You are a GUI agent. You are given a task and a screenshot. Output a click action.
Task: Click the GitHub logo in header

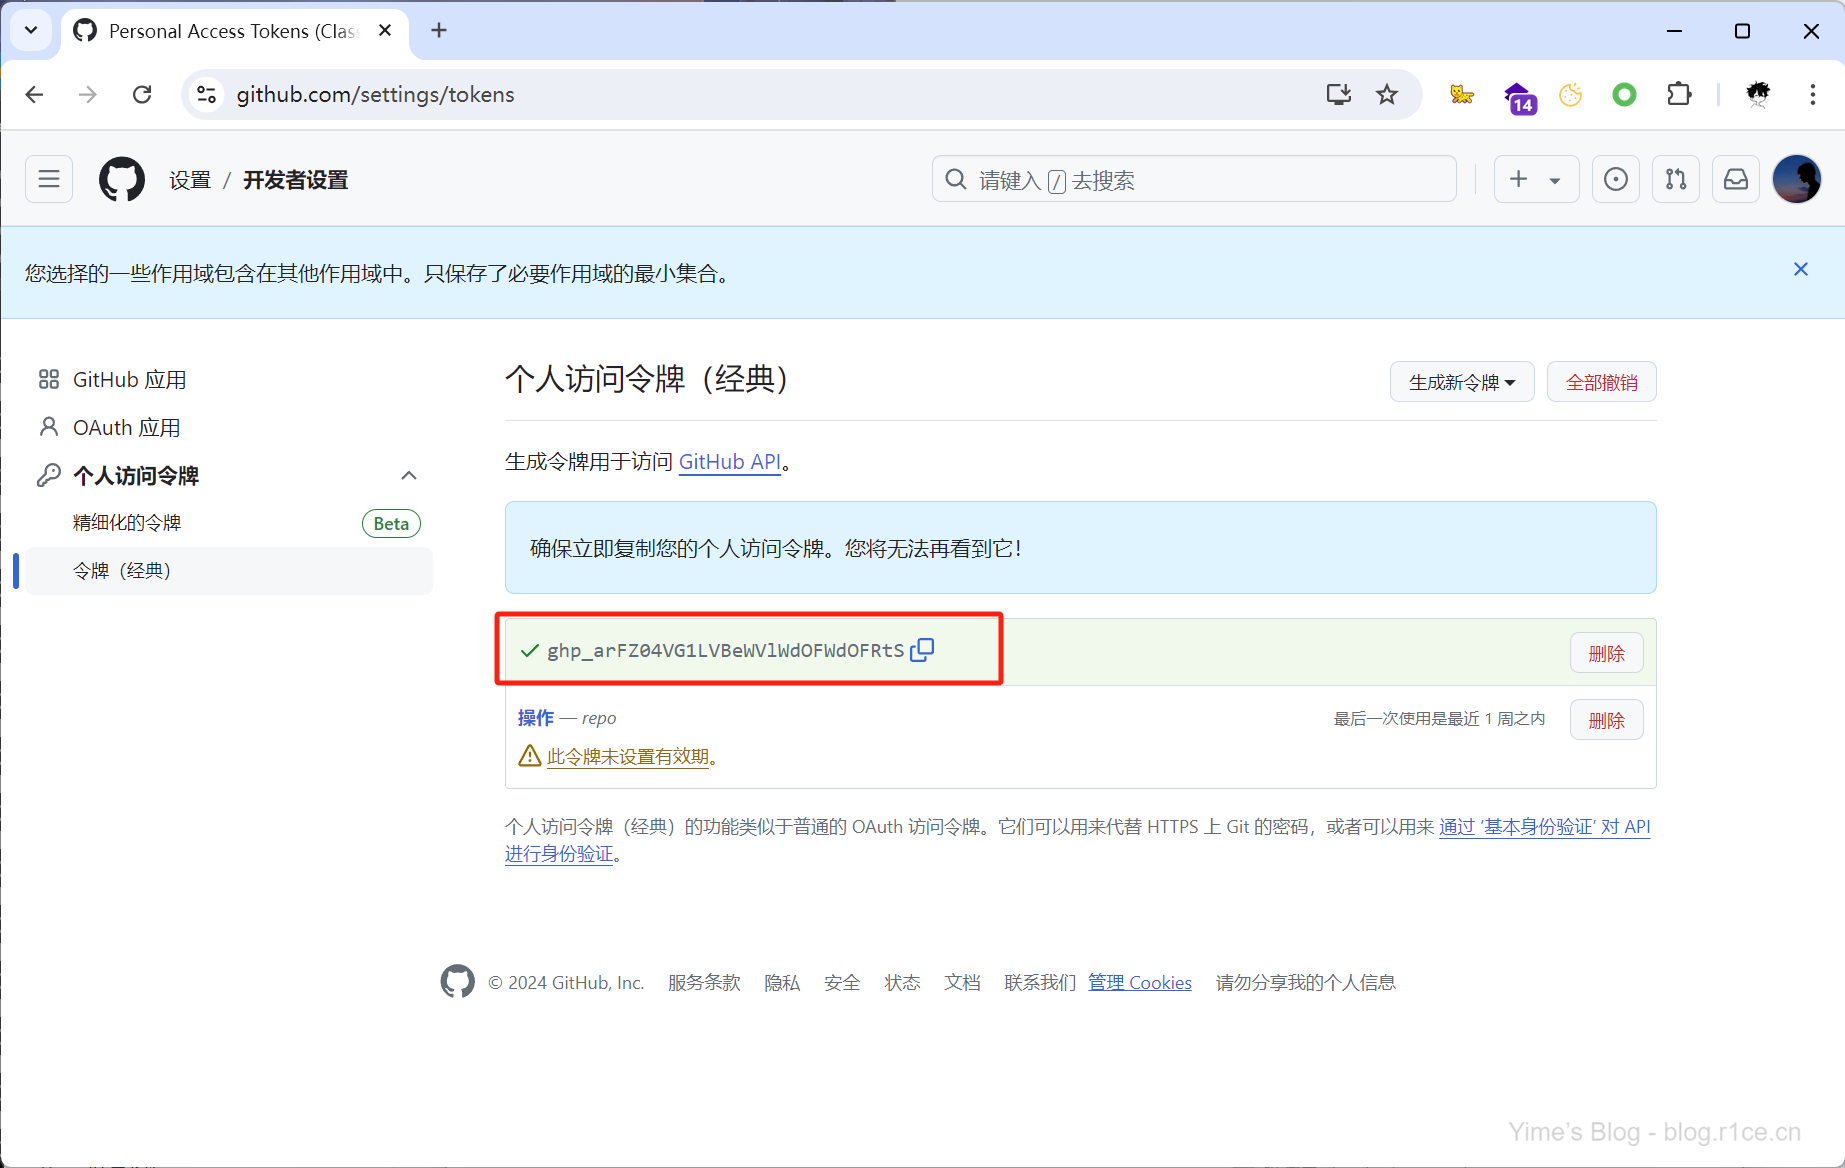tap(122, 179)
